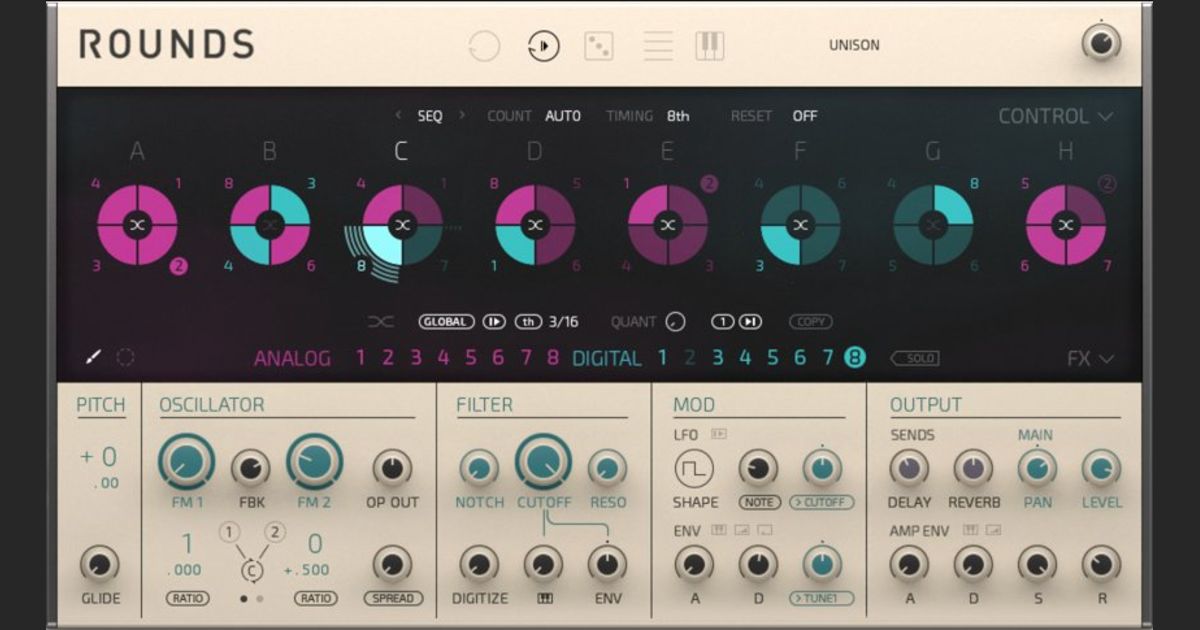Click the dice randomize icon
This screenshot has height=630, width=1200.
pos(597,45)
